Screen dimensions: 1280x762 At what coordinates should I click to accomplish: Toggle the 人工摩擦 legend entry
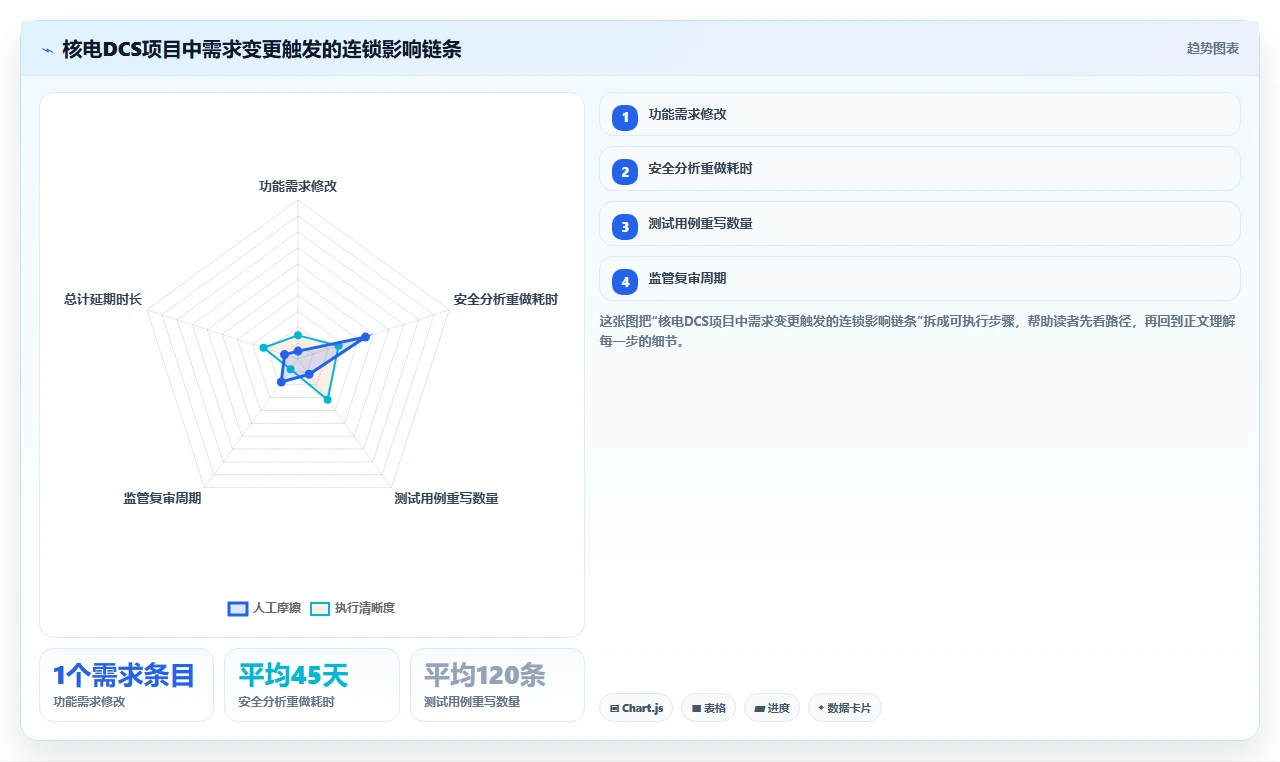264,608
